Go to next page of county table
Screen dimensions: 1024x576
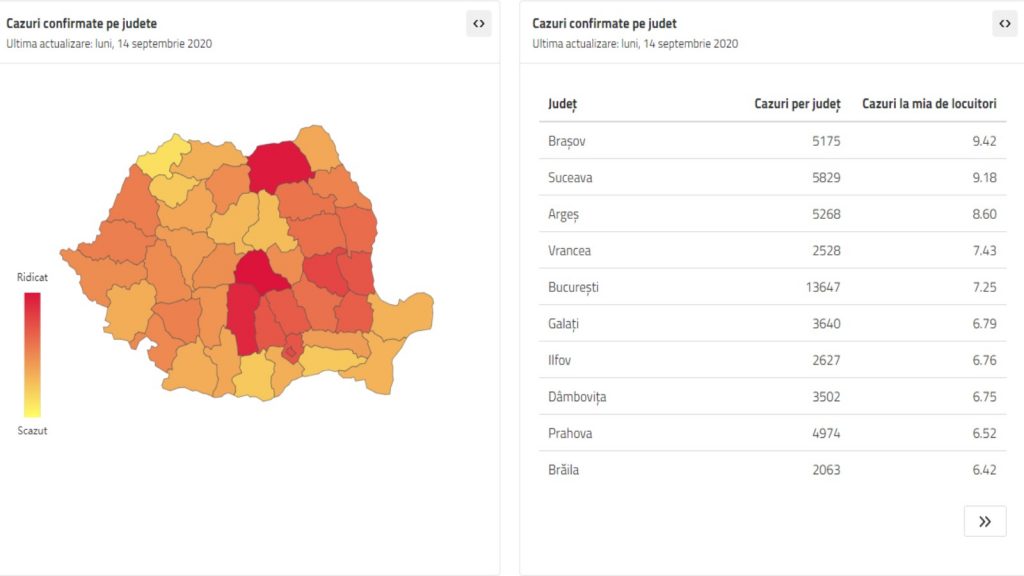click(x=985, y=521)
